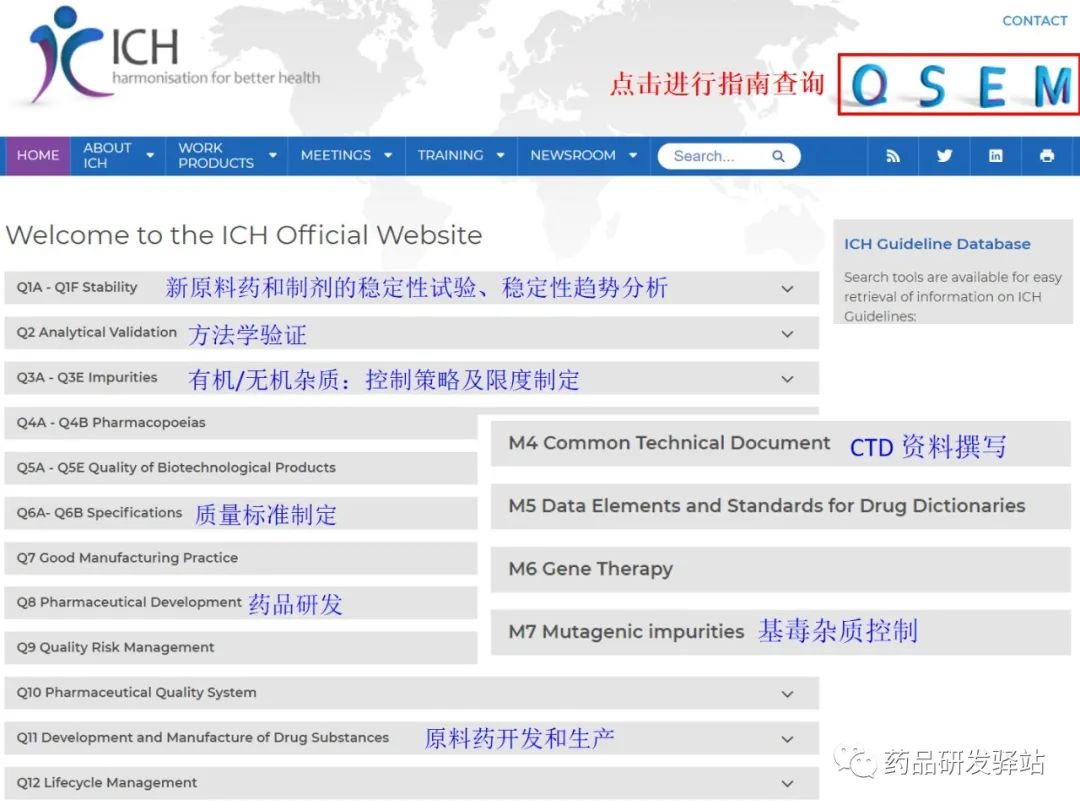Viewport: 1080px width, 810px height.
Task: Expand Q2 Analytical Validation chevron
Action: [x=787, y=334]
